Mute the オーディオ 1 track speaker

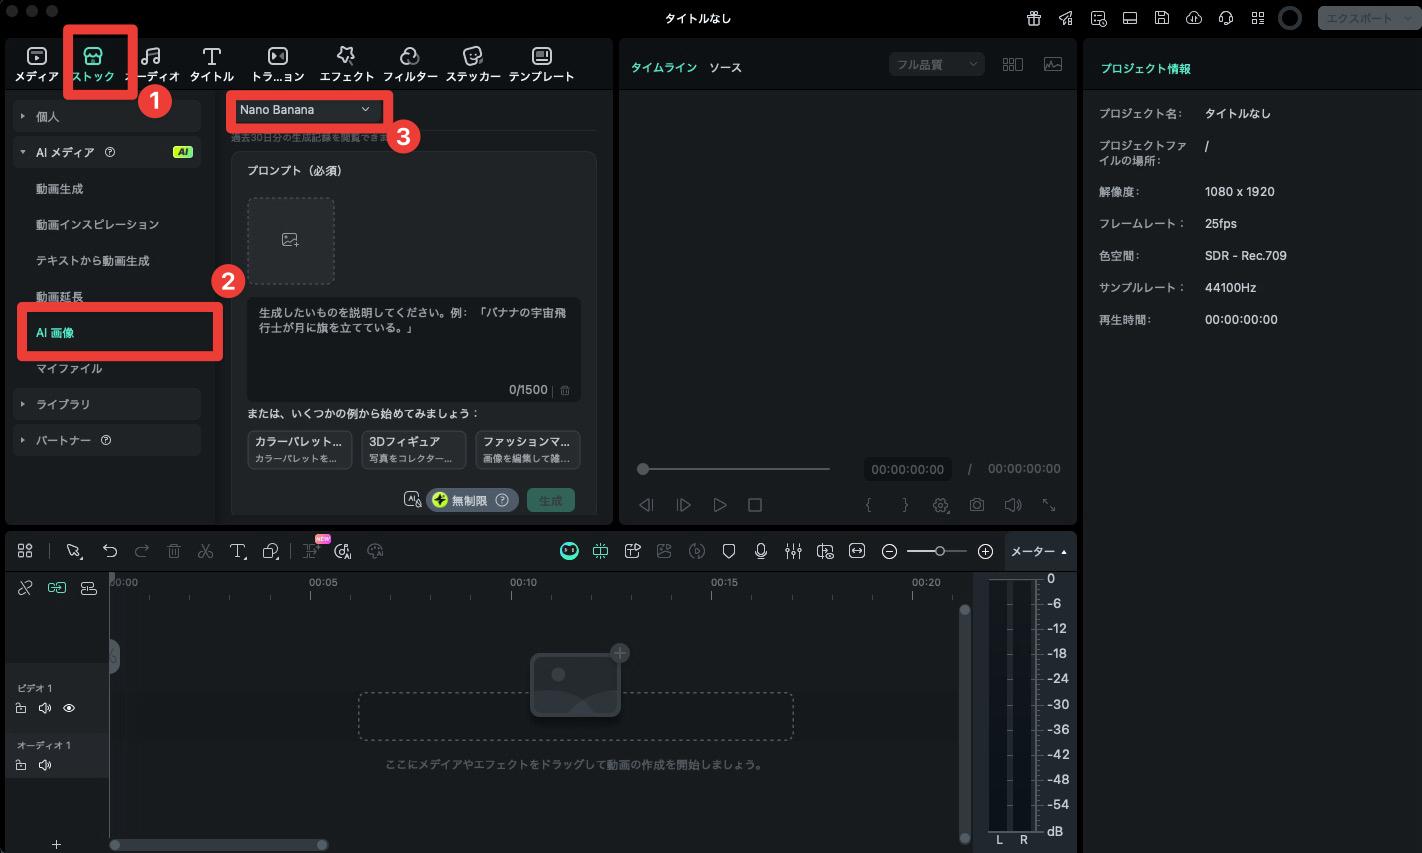click(x=45, y=765)
